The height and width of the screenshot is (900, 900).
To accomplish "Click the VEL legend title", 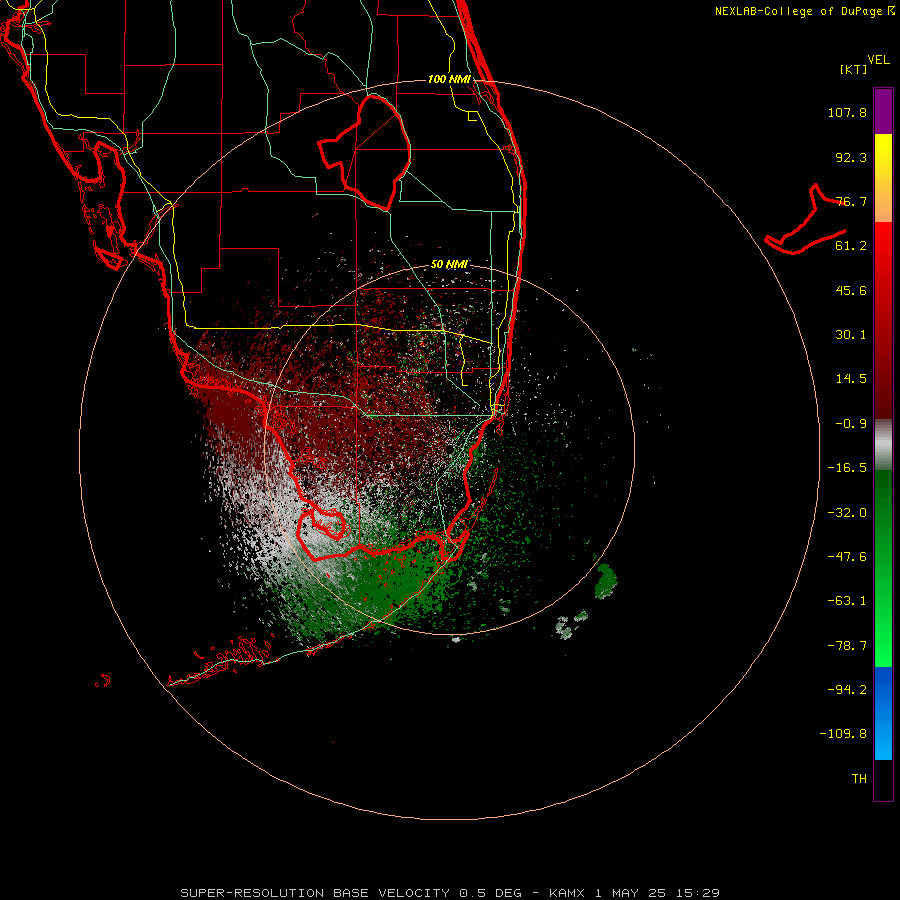I will (x=878, y=60).
